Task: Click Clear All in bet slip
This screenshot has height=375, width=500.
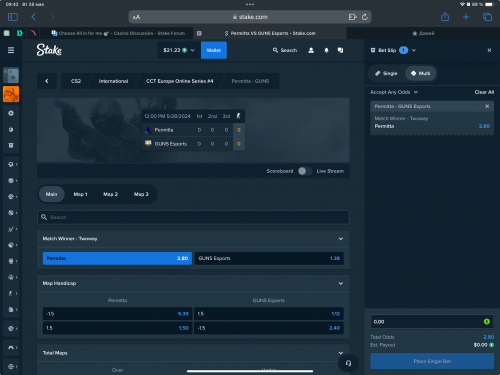Action: point(484,92)
